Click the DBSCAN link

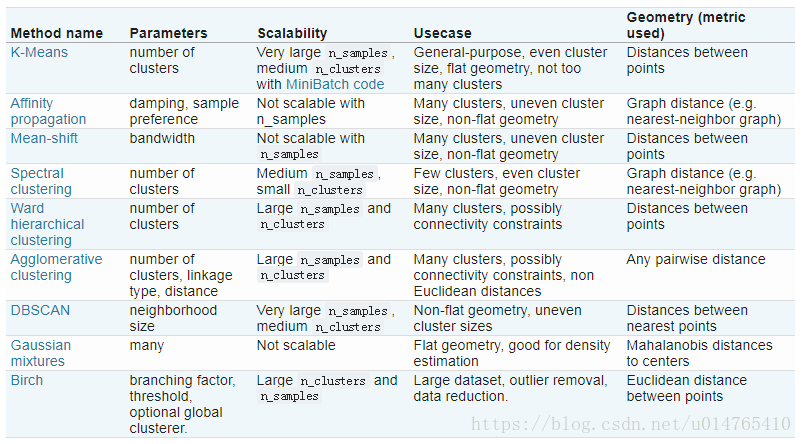40,310
